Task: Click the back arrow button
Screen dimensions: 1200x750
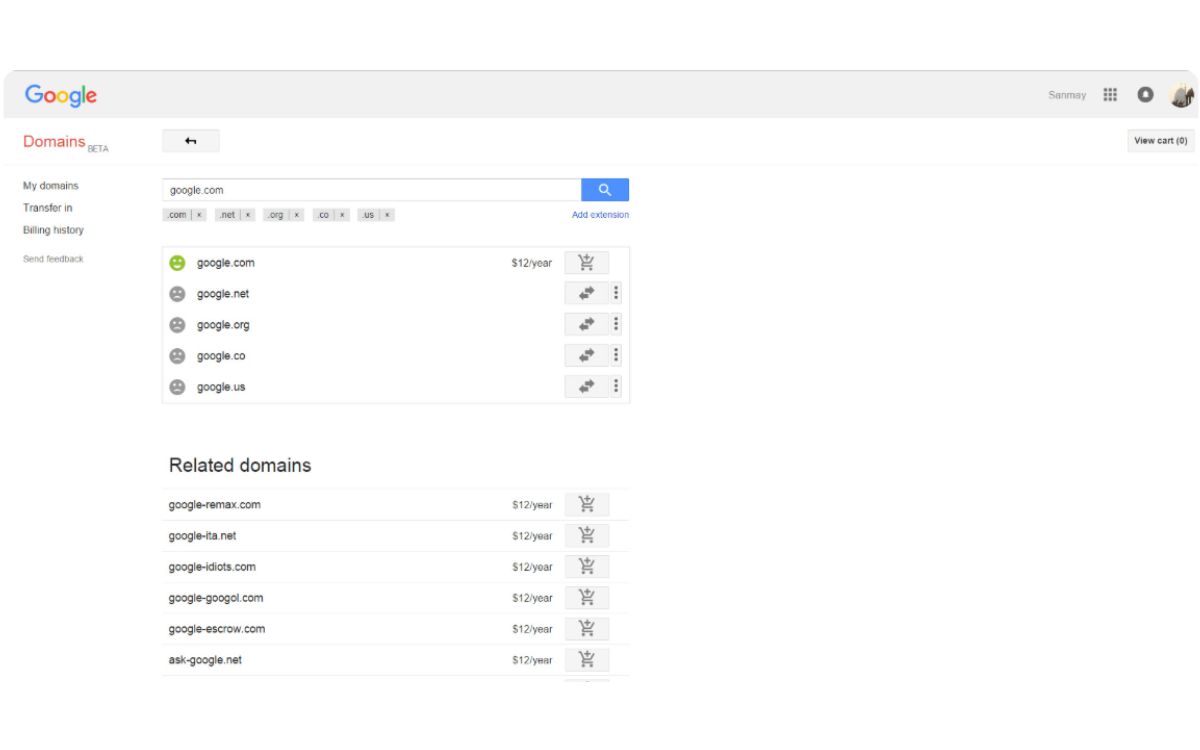Action: point(191,141)
